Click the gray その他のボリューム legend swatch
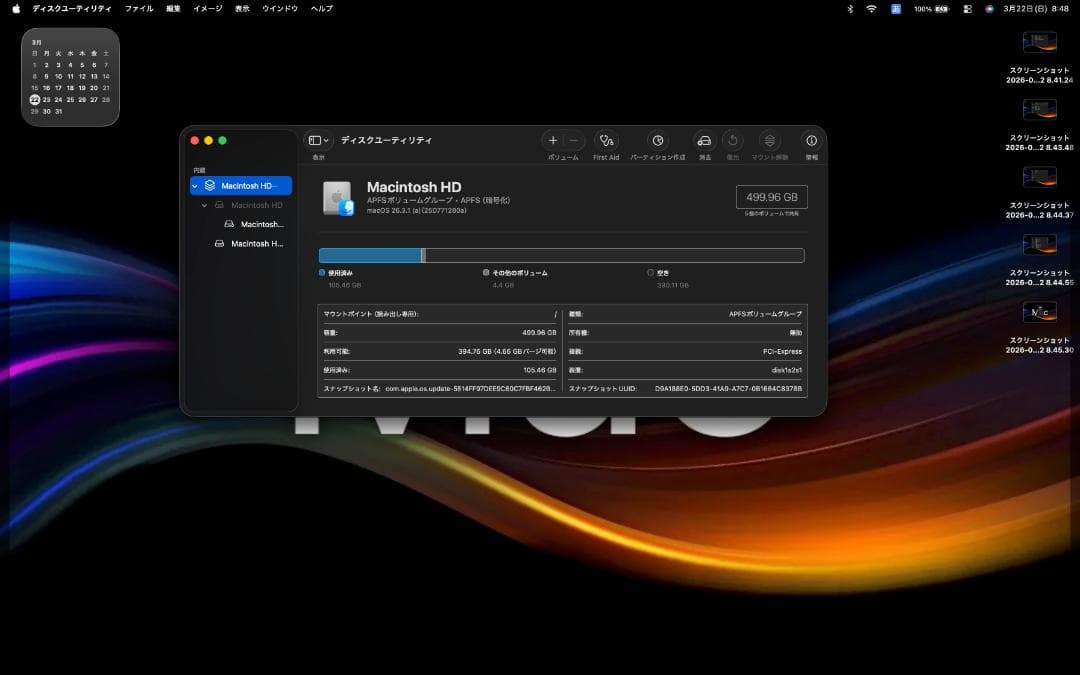This screenshot has height=675, width=1080. 486,273
